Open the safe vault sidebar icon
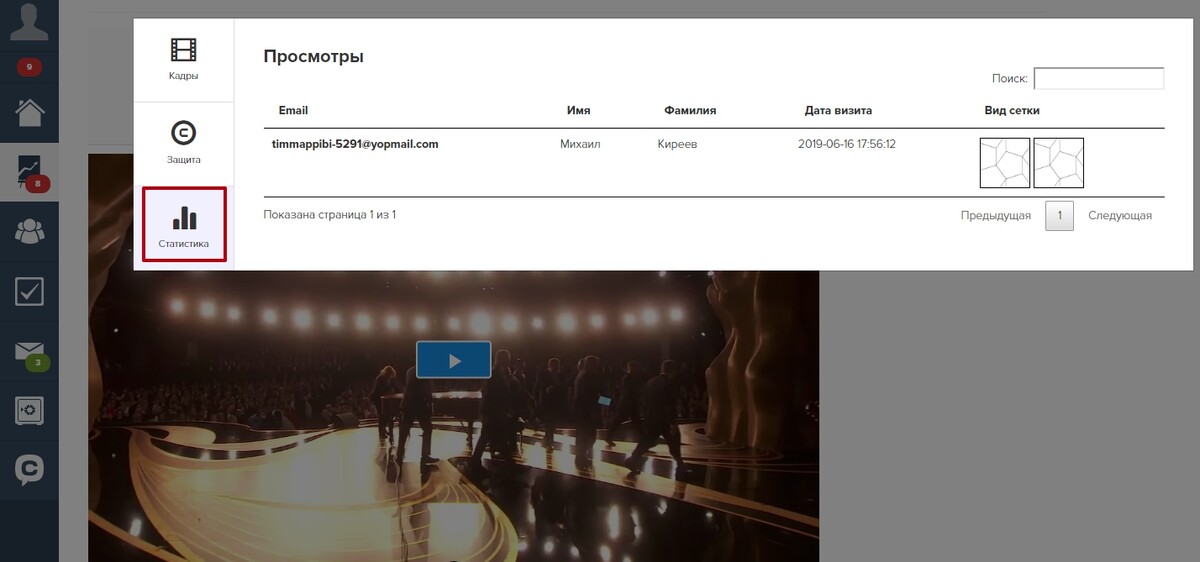The width and height of the screenshot is (1200, 562). [x=29, y=410]
